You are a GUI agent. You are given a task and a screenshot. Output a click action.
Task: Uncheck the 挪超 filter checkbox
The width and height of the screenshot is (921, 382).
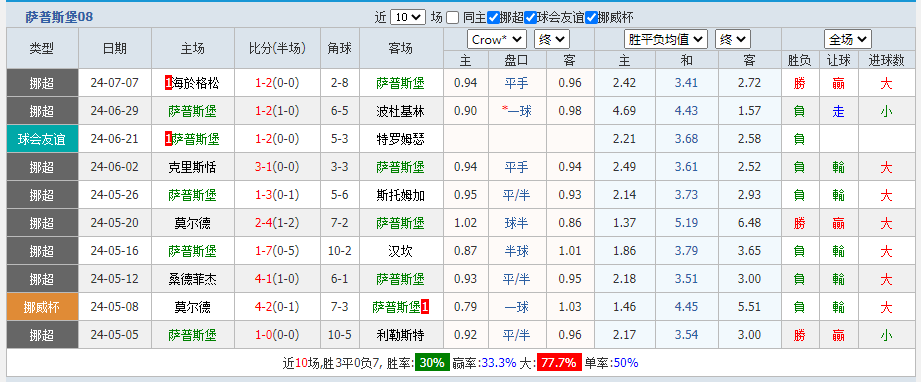click(x=493, y=18)
